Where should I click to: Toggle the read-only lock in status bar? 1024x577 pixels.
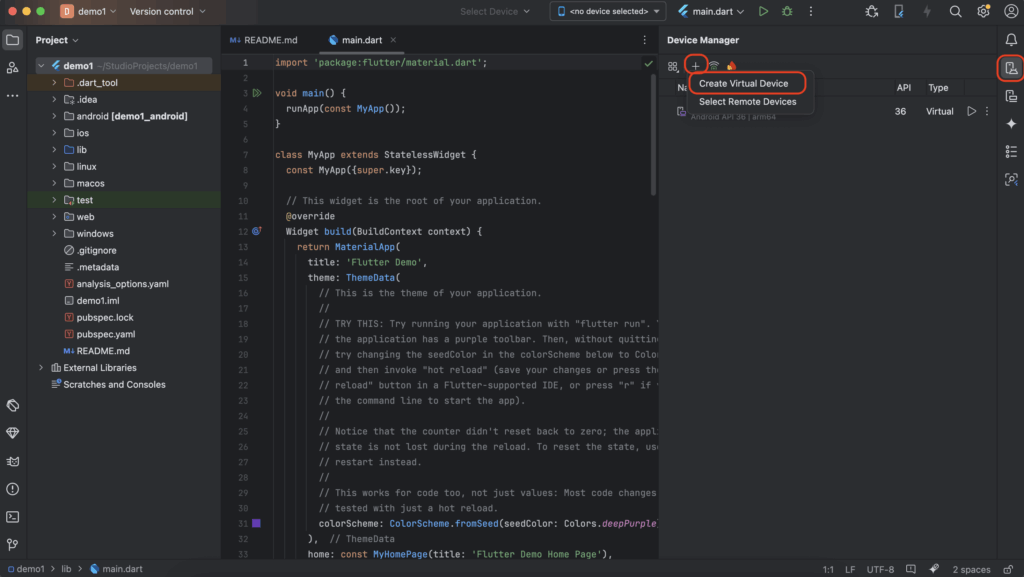[x=1008, y=569]
